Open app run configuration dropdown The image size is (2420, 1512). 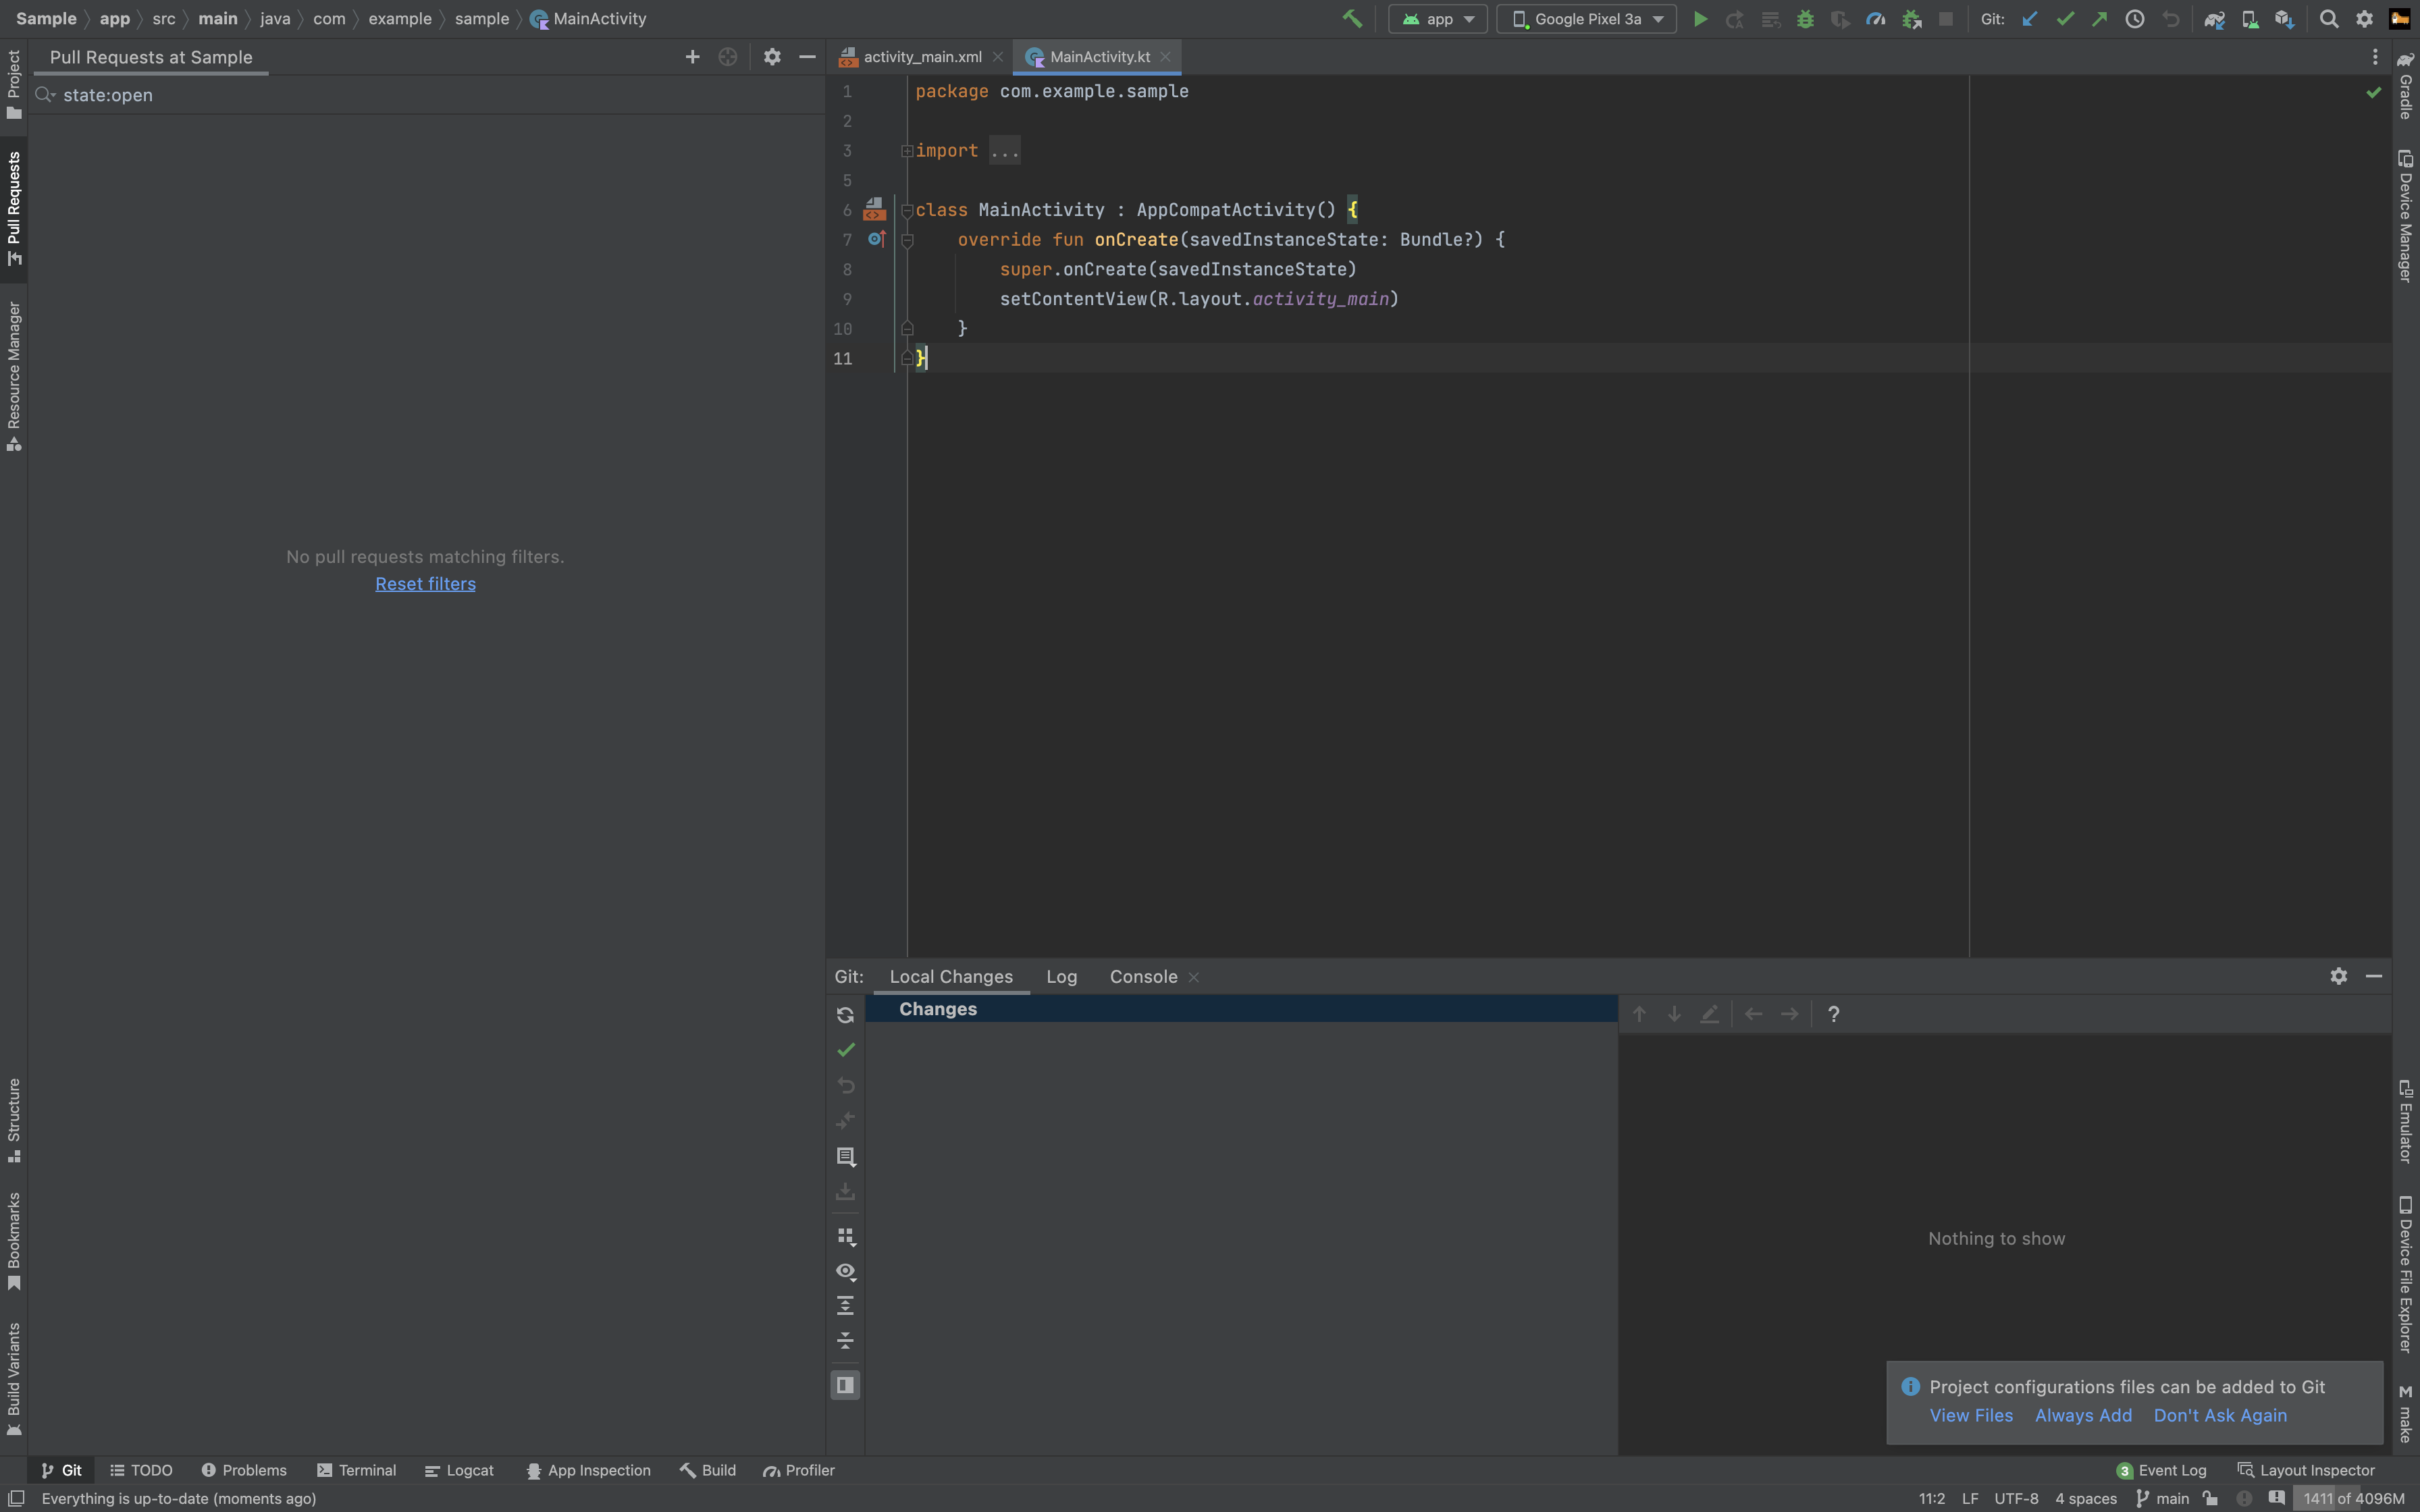[1437, 19]
